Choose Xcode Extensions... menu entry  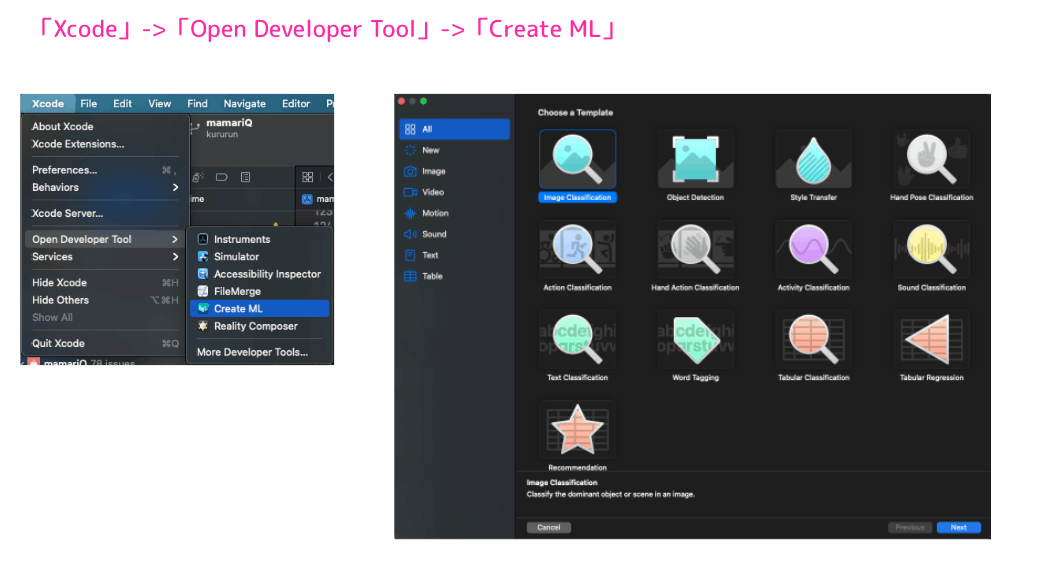click(x=105, y=144)
